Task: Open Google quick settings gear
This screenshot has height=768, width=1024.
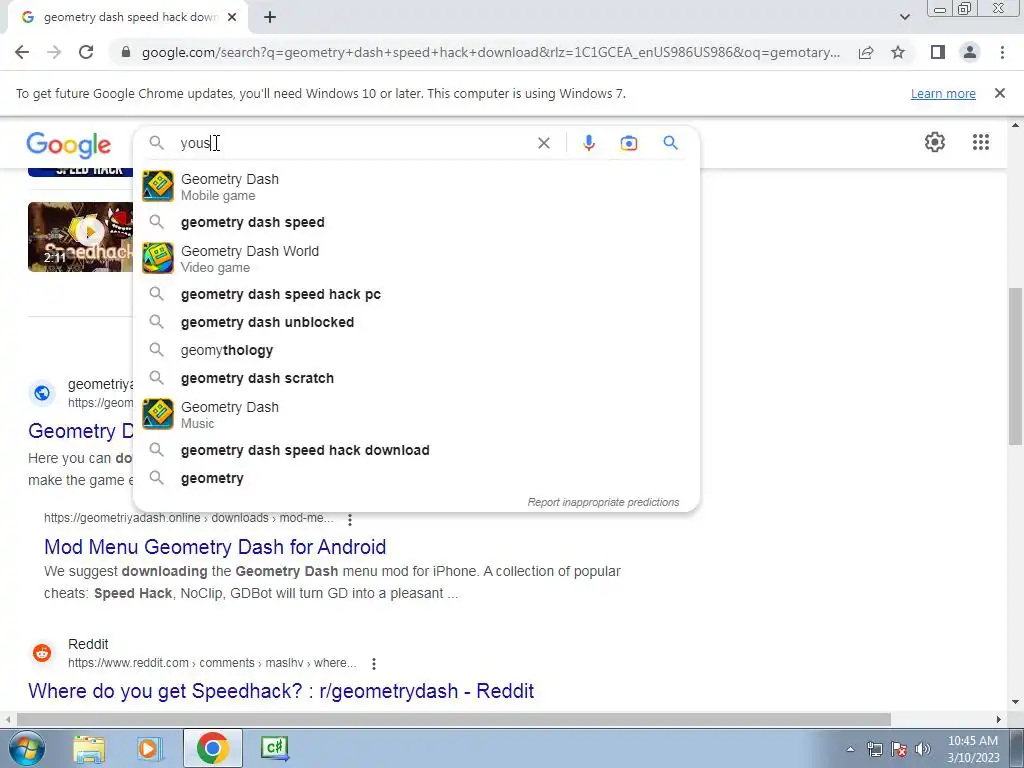Action: [x=935, y=142]
